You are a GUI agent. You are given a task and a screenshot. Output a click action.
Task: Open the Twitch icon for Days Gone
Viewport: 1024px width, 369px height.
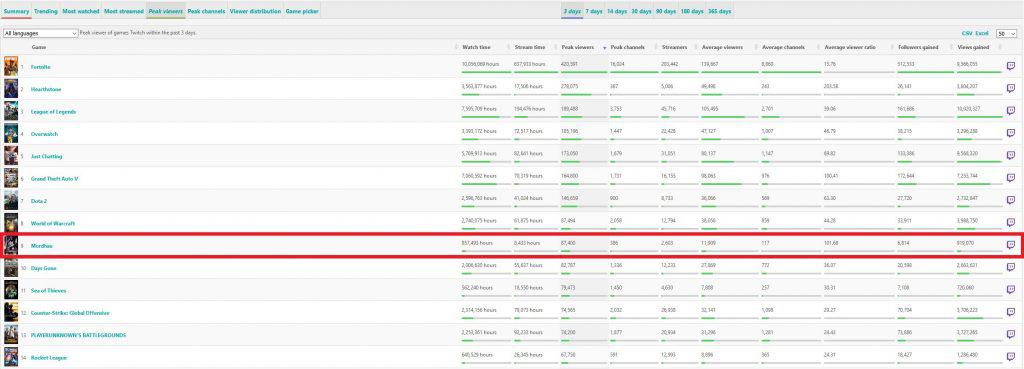[x=1010, y=267]
